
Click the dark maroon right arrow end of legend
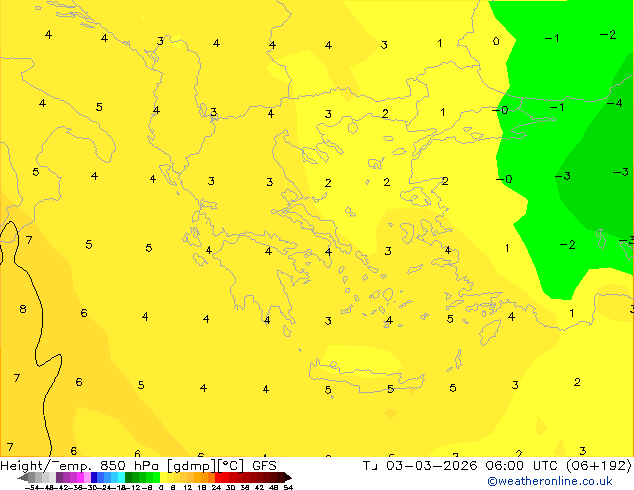pyautogui.click(x=288, y=478)
